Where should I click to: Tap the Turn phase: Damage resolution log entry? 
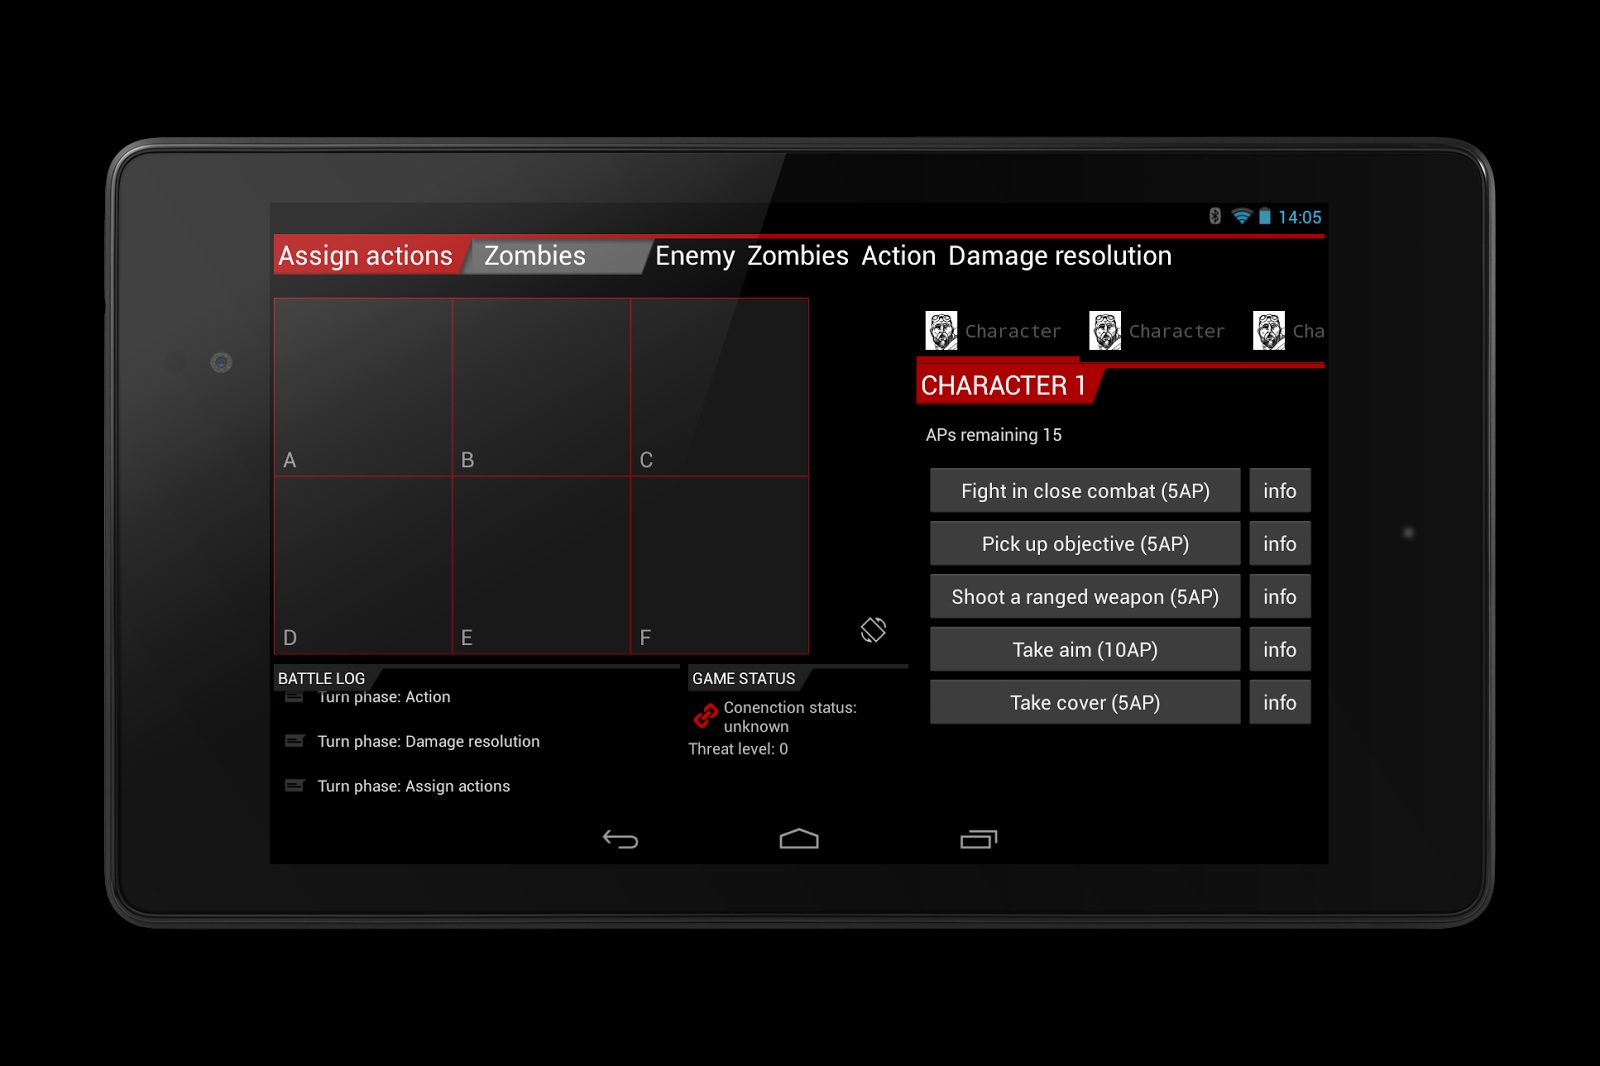(x=428, y=742)
